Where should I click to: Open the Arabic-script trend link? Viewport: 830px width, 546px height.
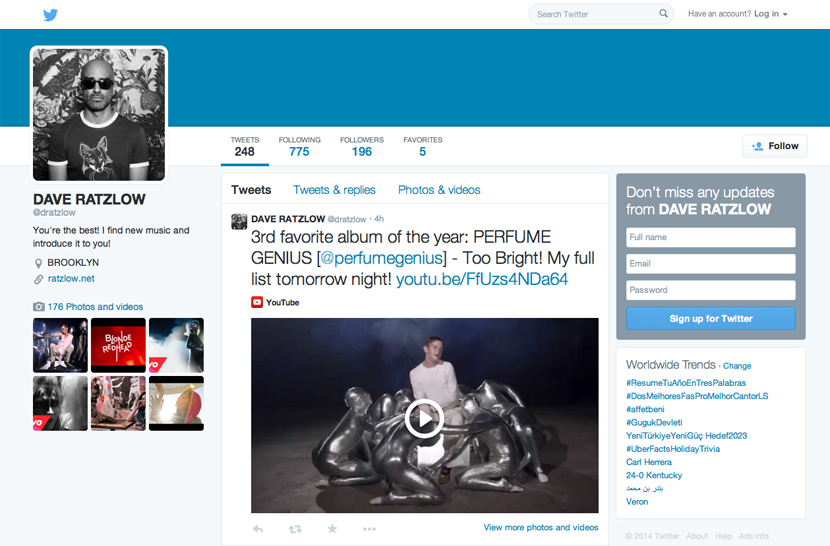[645, 488]
